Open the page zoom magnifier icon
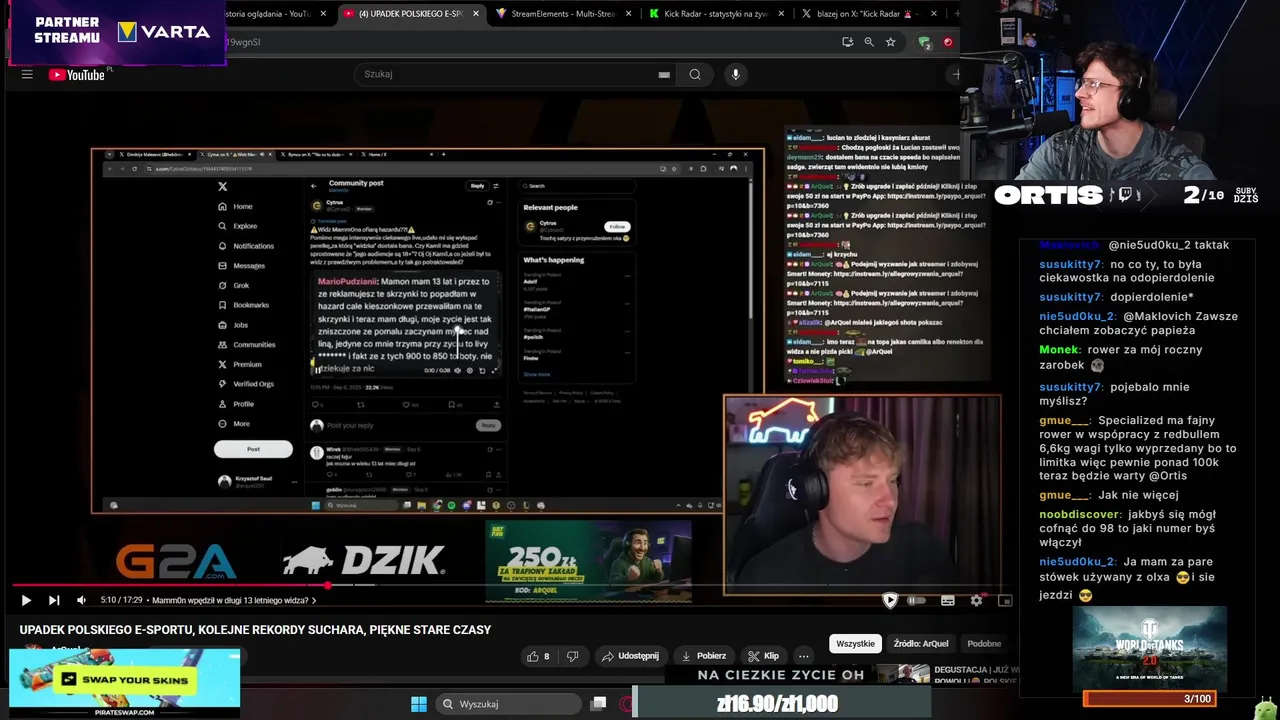 pos(869,42)
